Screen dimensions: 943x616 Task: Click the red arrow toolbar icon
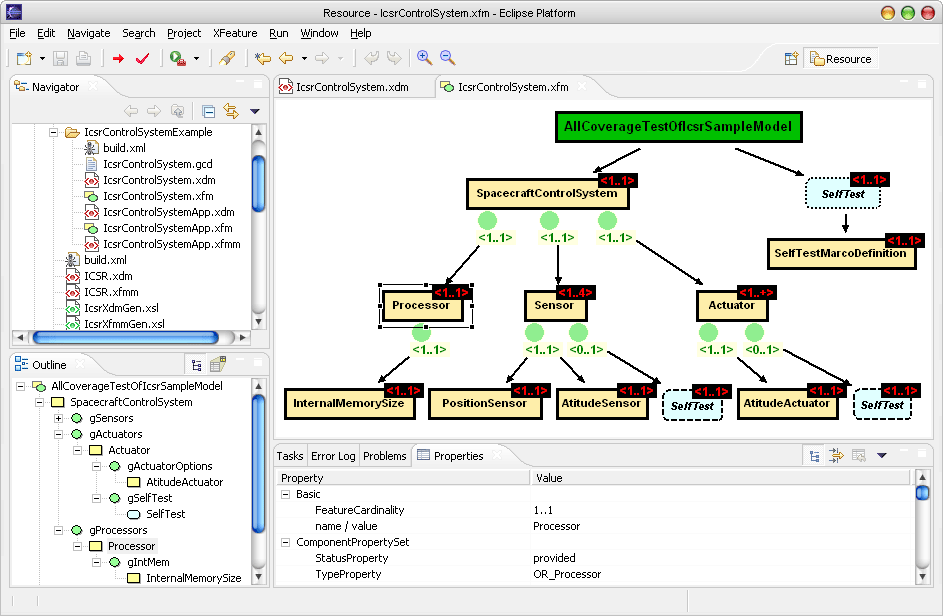pos(118,58)
